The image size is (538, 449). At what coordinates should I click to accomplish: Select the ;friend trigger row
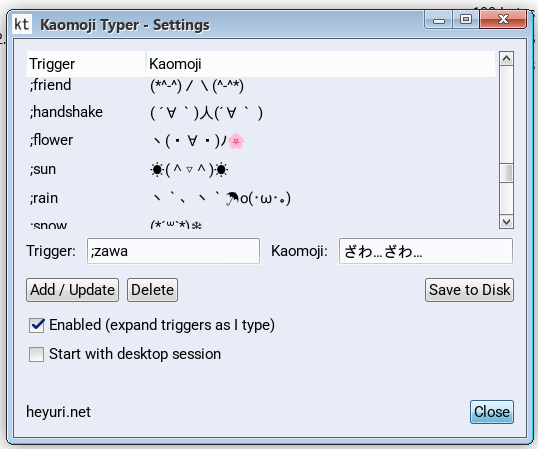[x=261, y=85]
